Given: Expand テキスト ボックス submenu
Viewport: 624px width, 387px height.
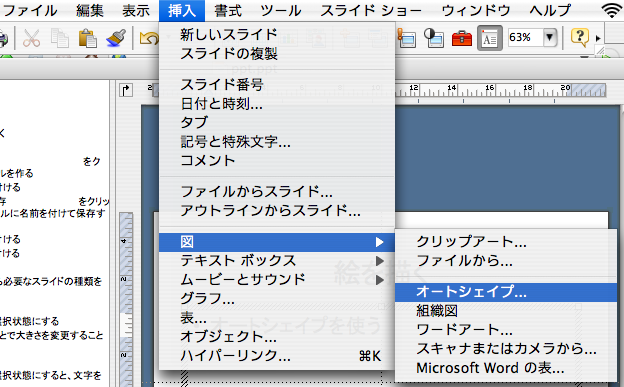Looking at the screenshot, I should pyautogui.click(x=277, y=261).
